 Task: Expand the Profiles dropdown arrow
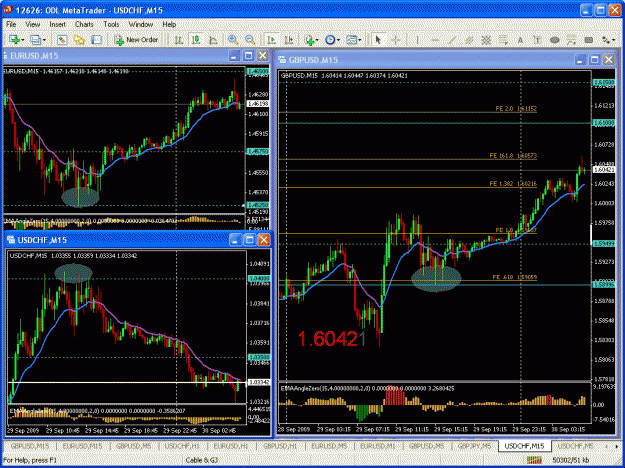pyautogui.click(x=44, y=40)
